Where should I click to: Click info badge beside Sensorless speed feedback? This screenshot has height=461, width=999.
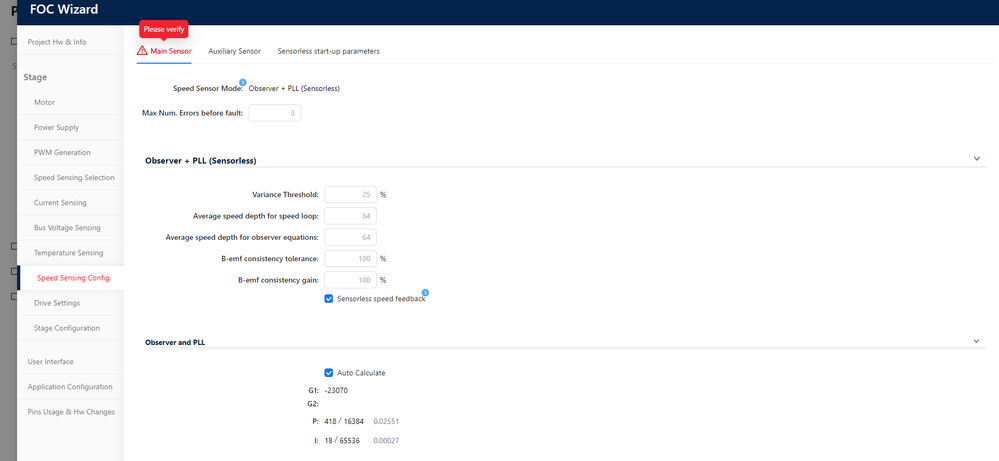(x=426, y=292)
